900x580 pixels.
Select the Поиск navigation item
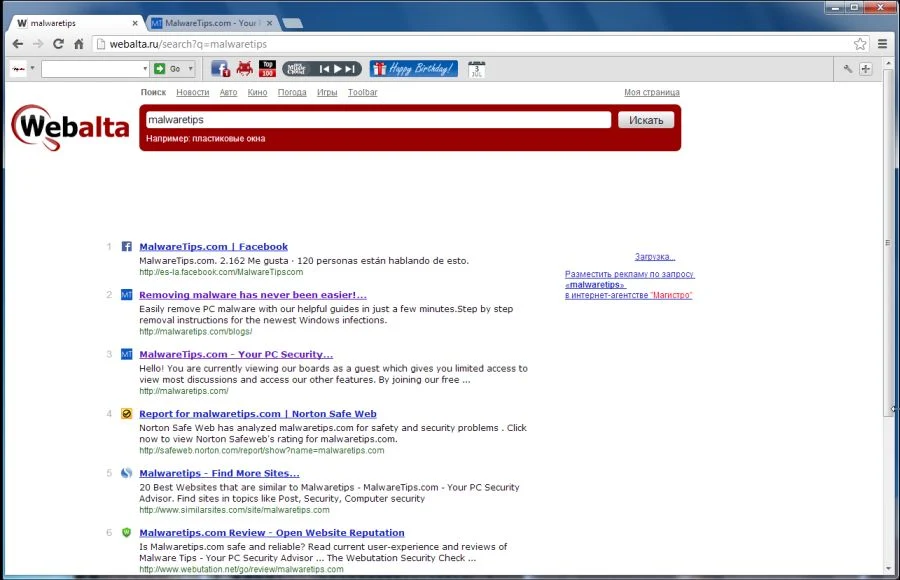153,92
